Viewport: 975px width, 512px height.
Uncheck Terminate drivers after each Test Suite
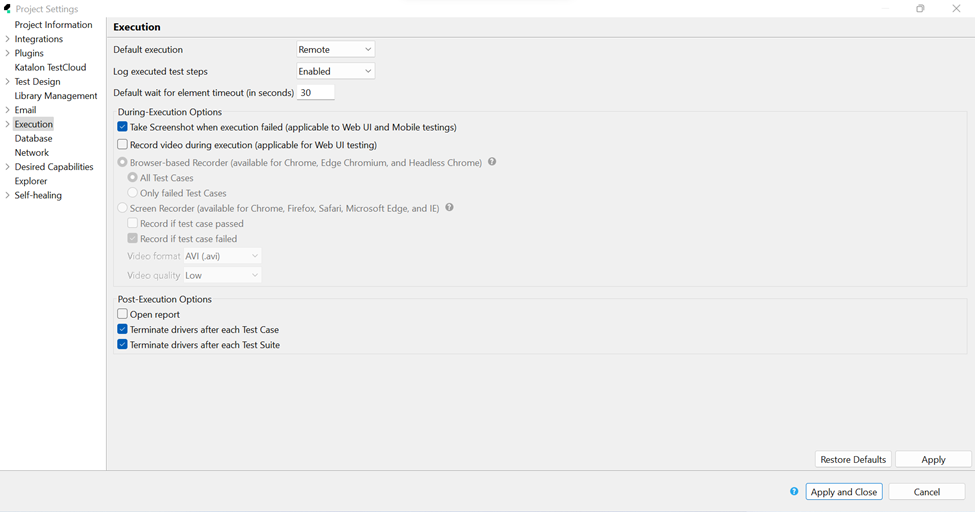(122, 345)
